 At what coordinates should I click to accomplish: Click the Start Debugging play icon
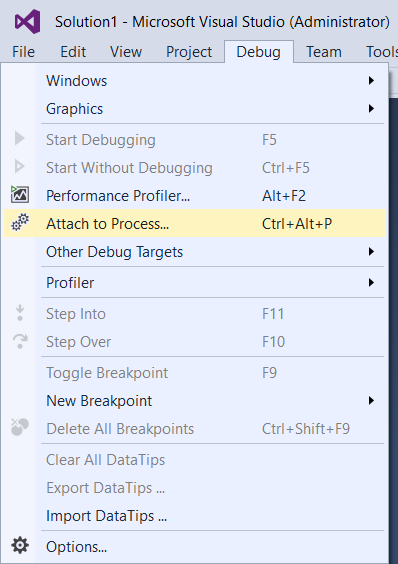pyautogui.click(x=19, y=138)
